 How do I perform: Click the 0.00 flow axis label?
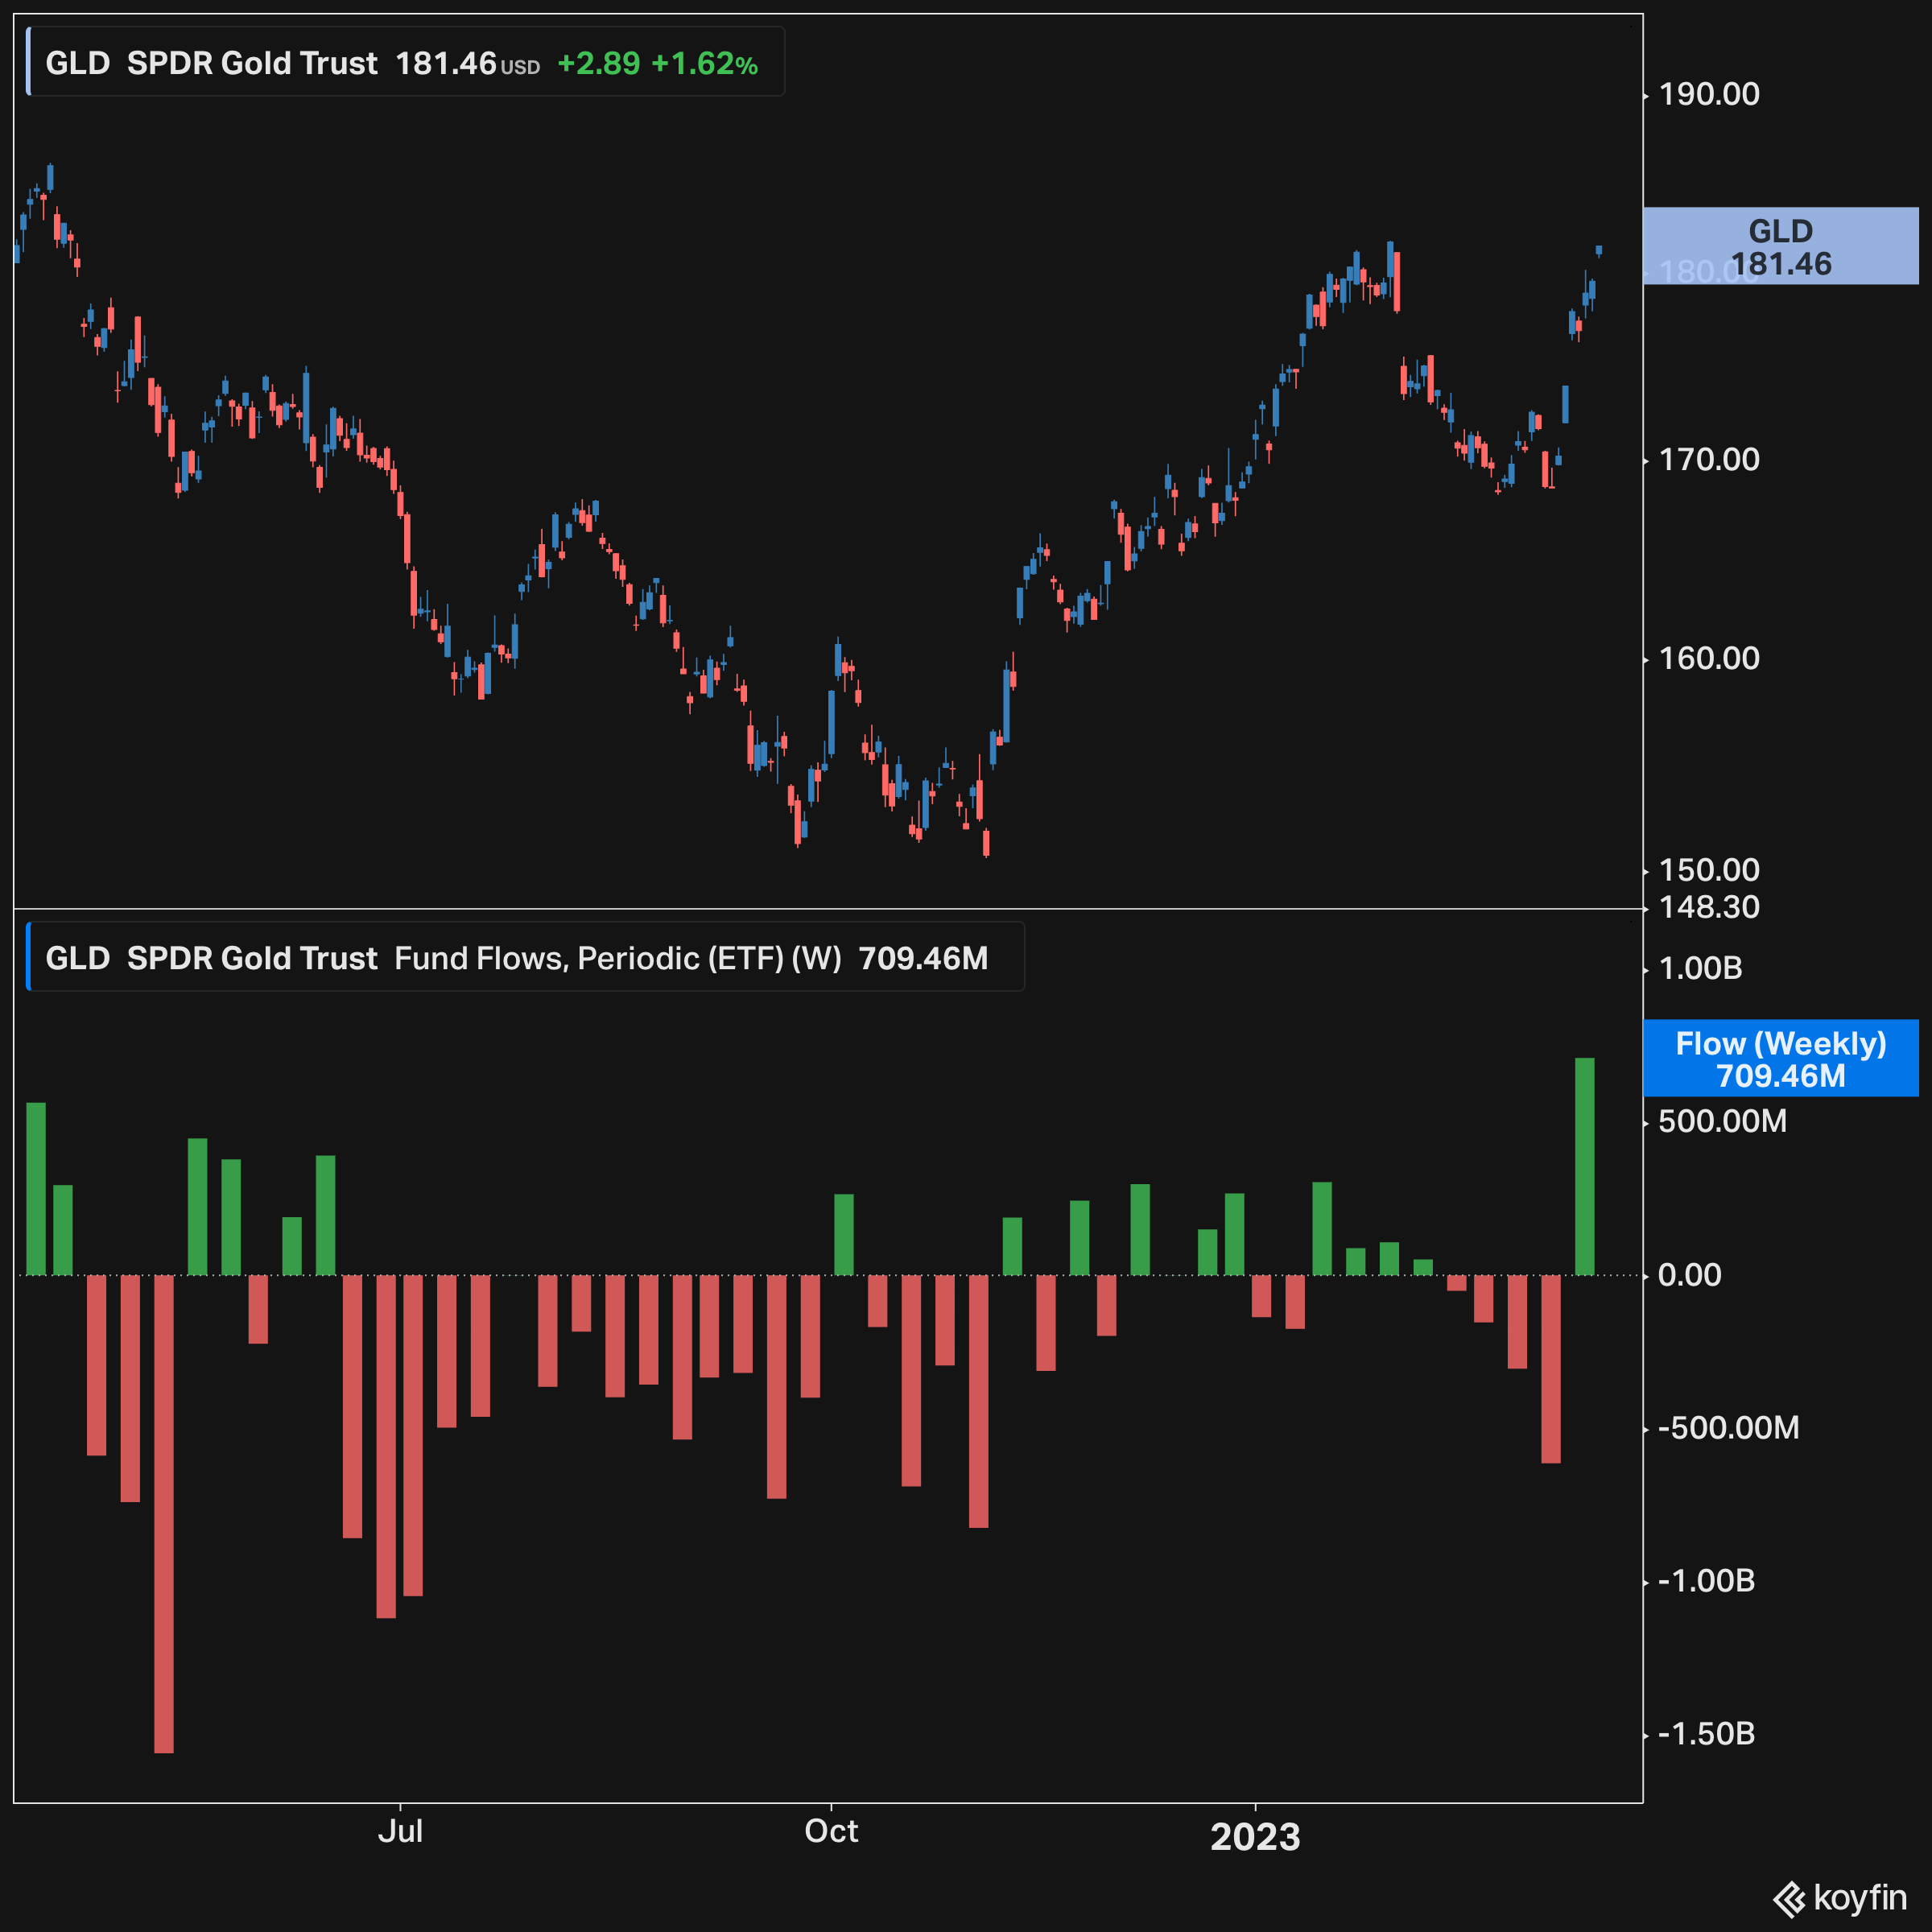click(1690, 1275)
